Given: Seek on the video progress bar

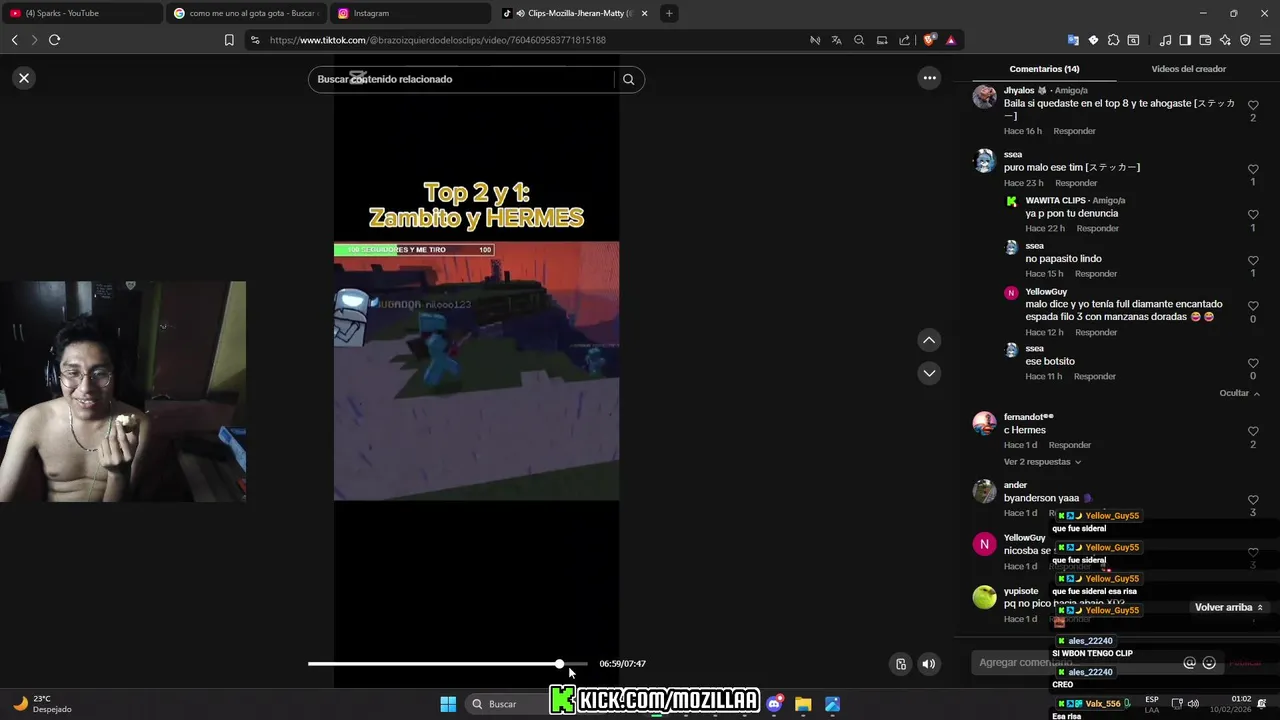Looking at the screenshot, I should 447,664.
